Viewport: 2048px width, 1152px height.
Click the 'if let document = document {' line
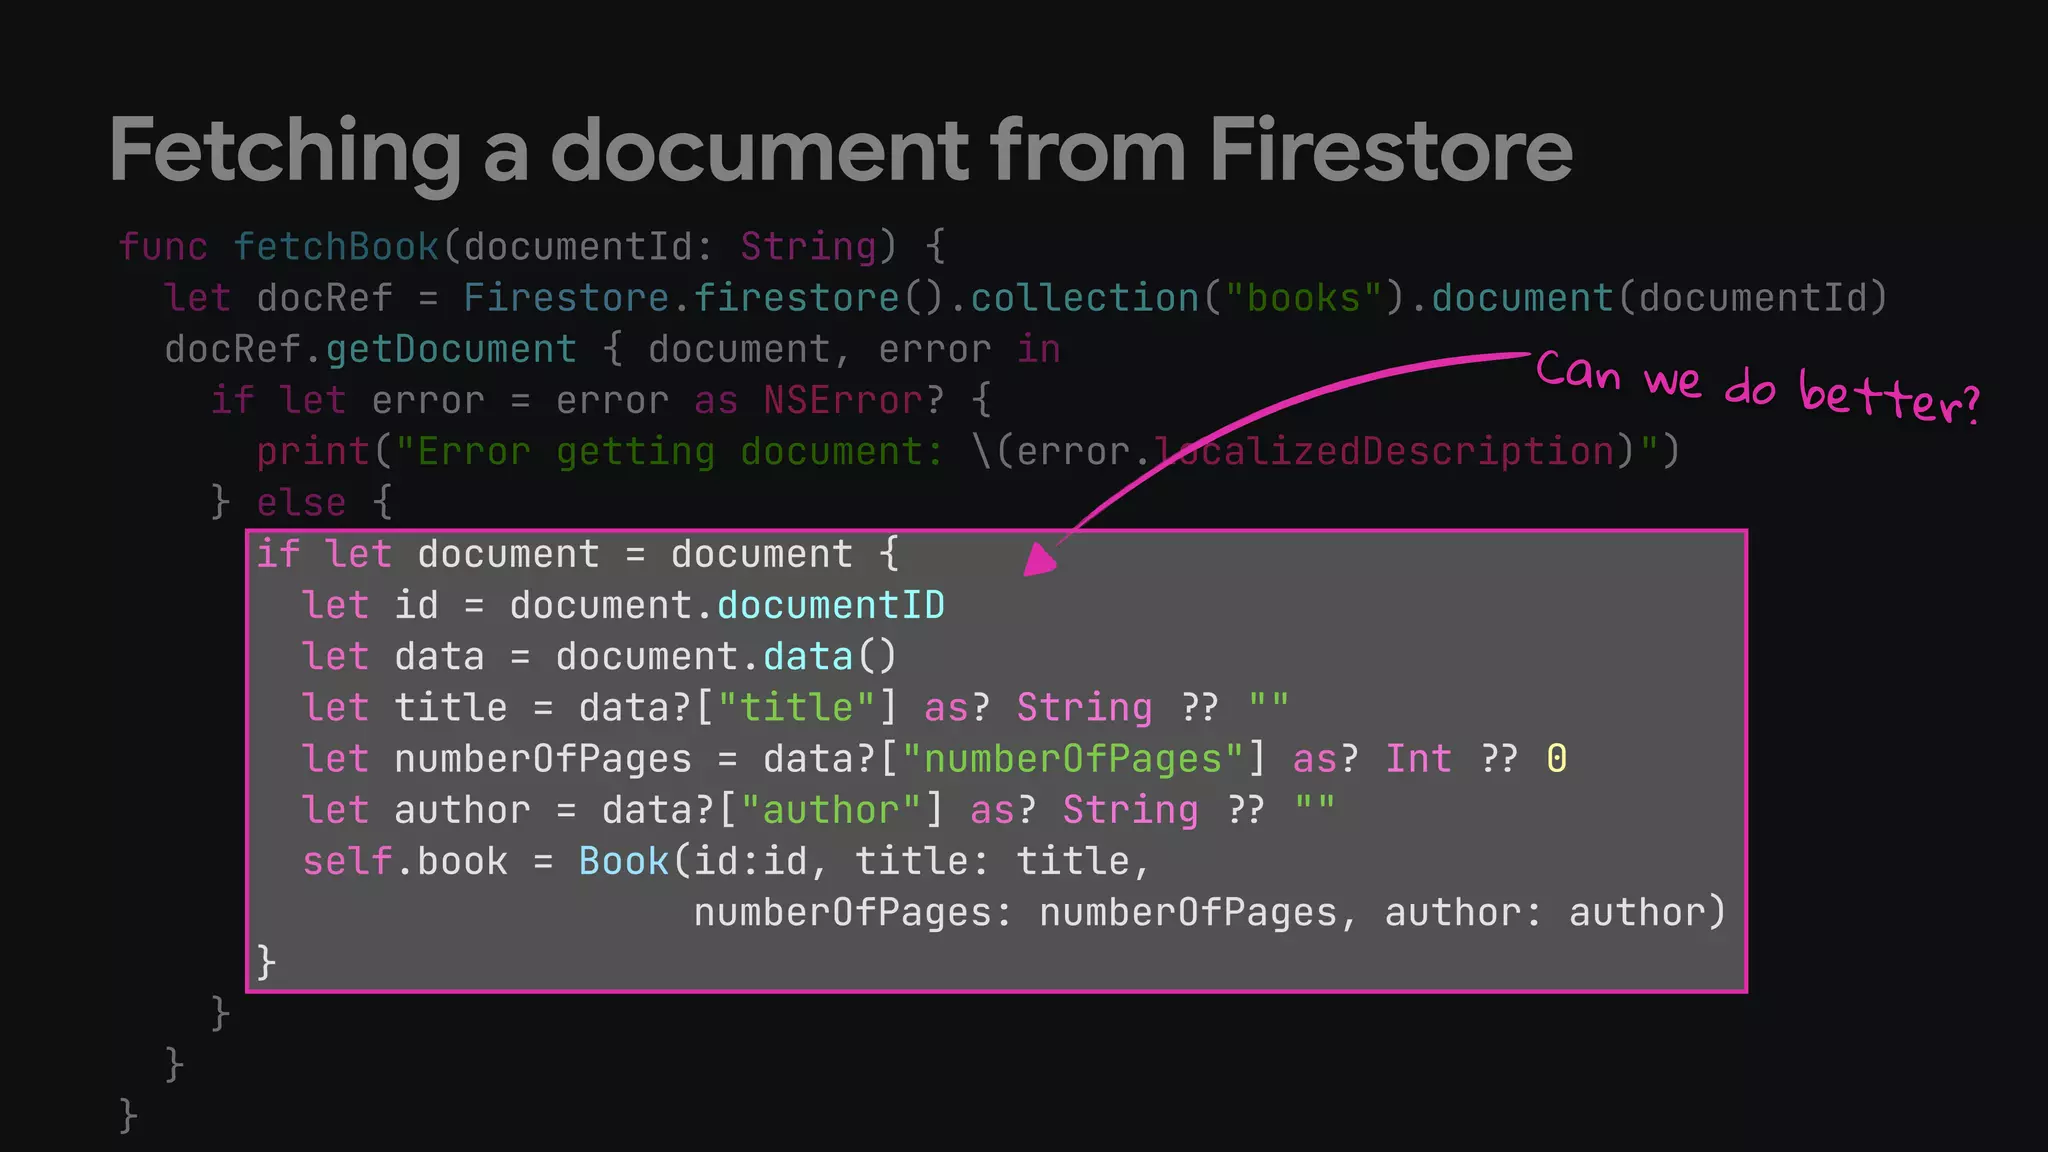(x=578, y=554)
